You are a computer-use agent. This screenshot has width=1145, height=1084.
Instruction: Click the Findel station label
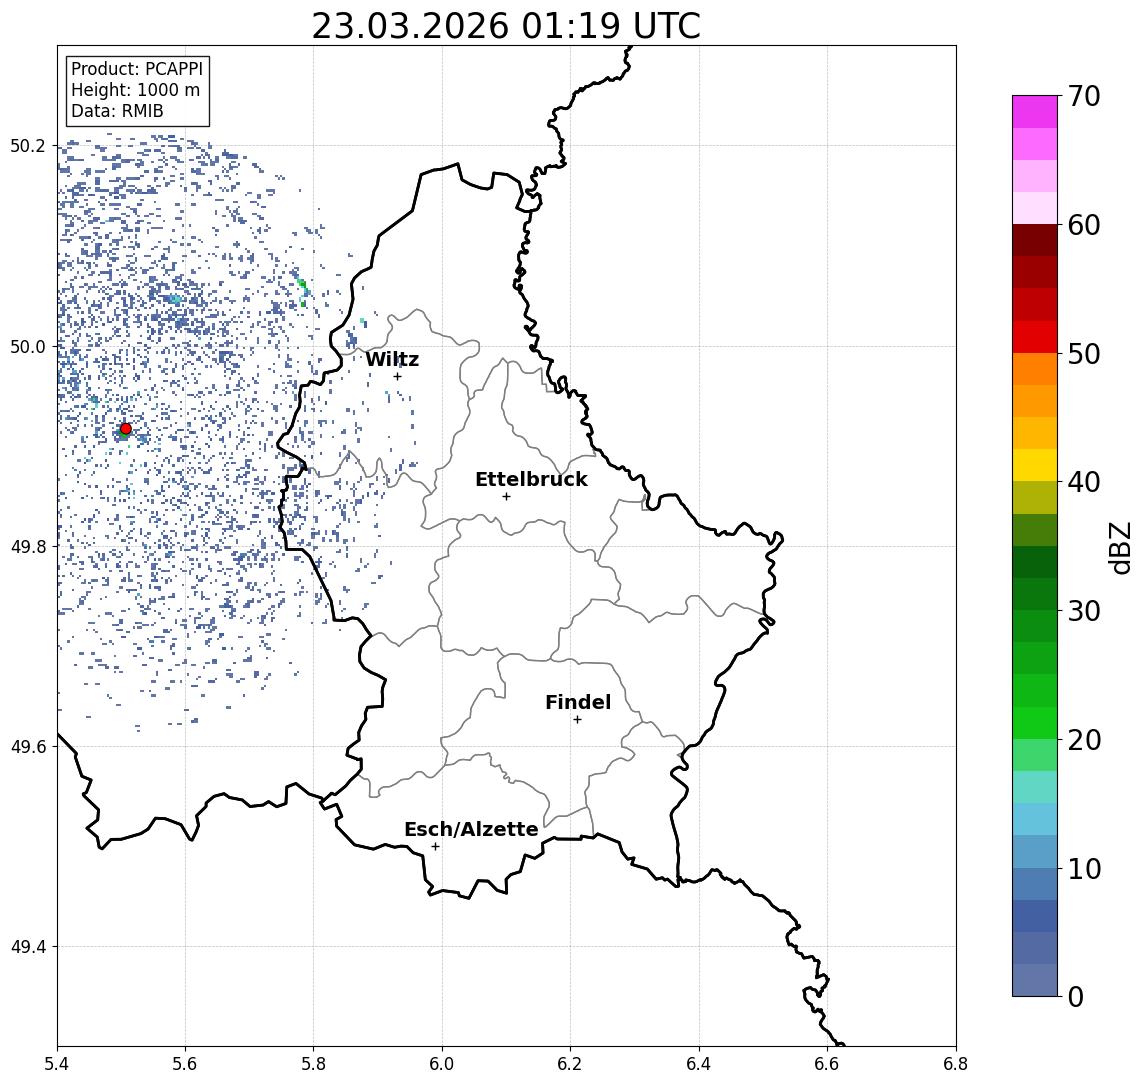[x=578, y=702]
